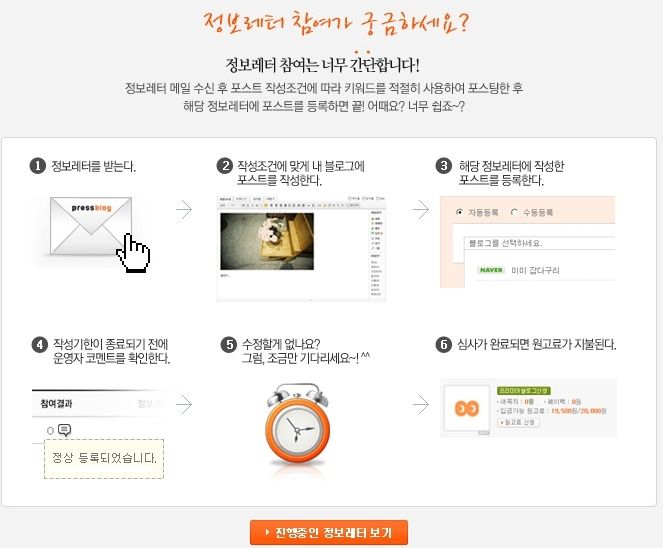Click the 원고료 신청 button
663x548 pixels.
(x=518, y=422)
